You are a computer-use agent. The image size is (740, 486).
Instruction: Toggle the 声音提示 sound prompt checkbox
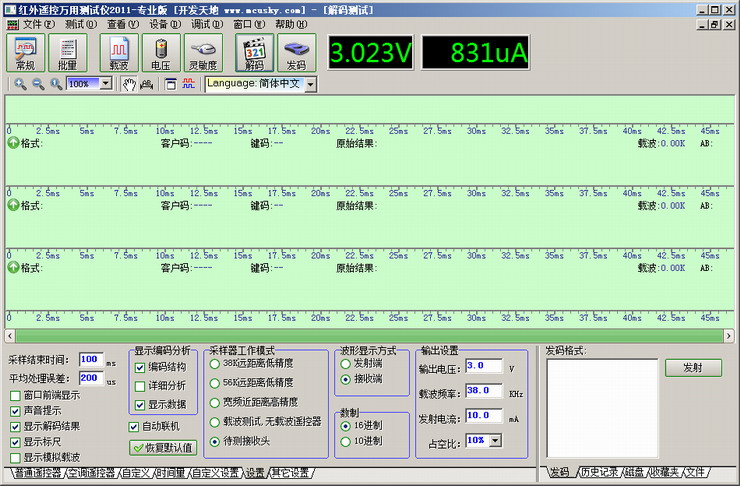pyautogui.click(x=15, y=410)
